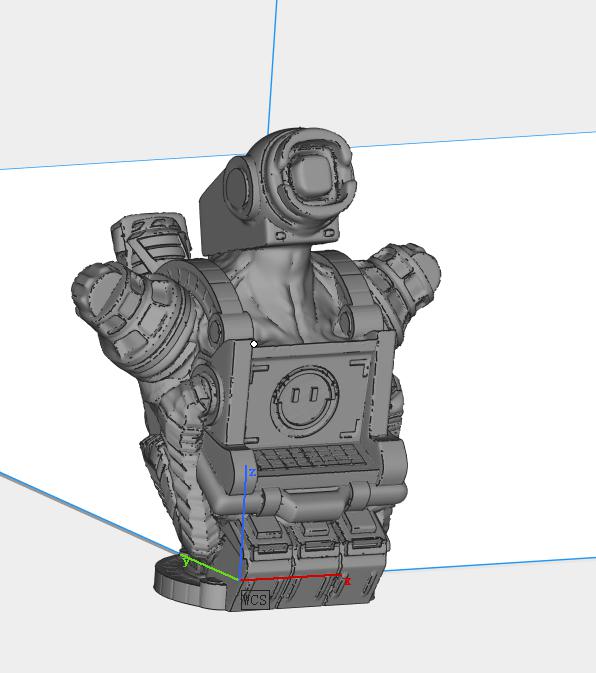Click the blue Z axis label
Viewport: 596px width, 673px height.
(x=252, y=473)
